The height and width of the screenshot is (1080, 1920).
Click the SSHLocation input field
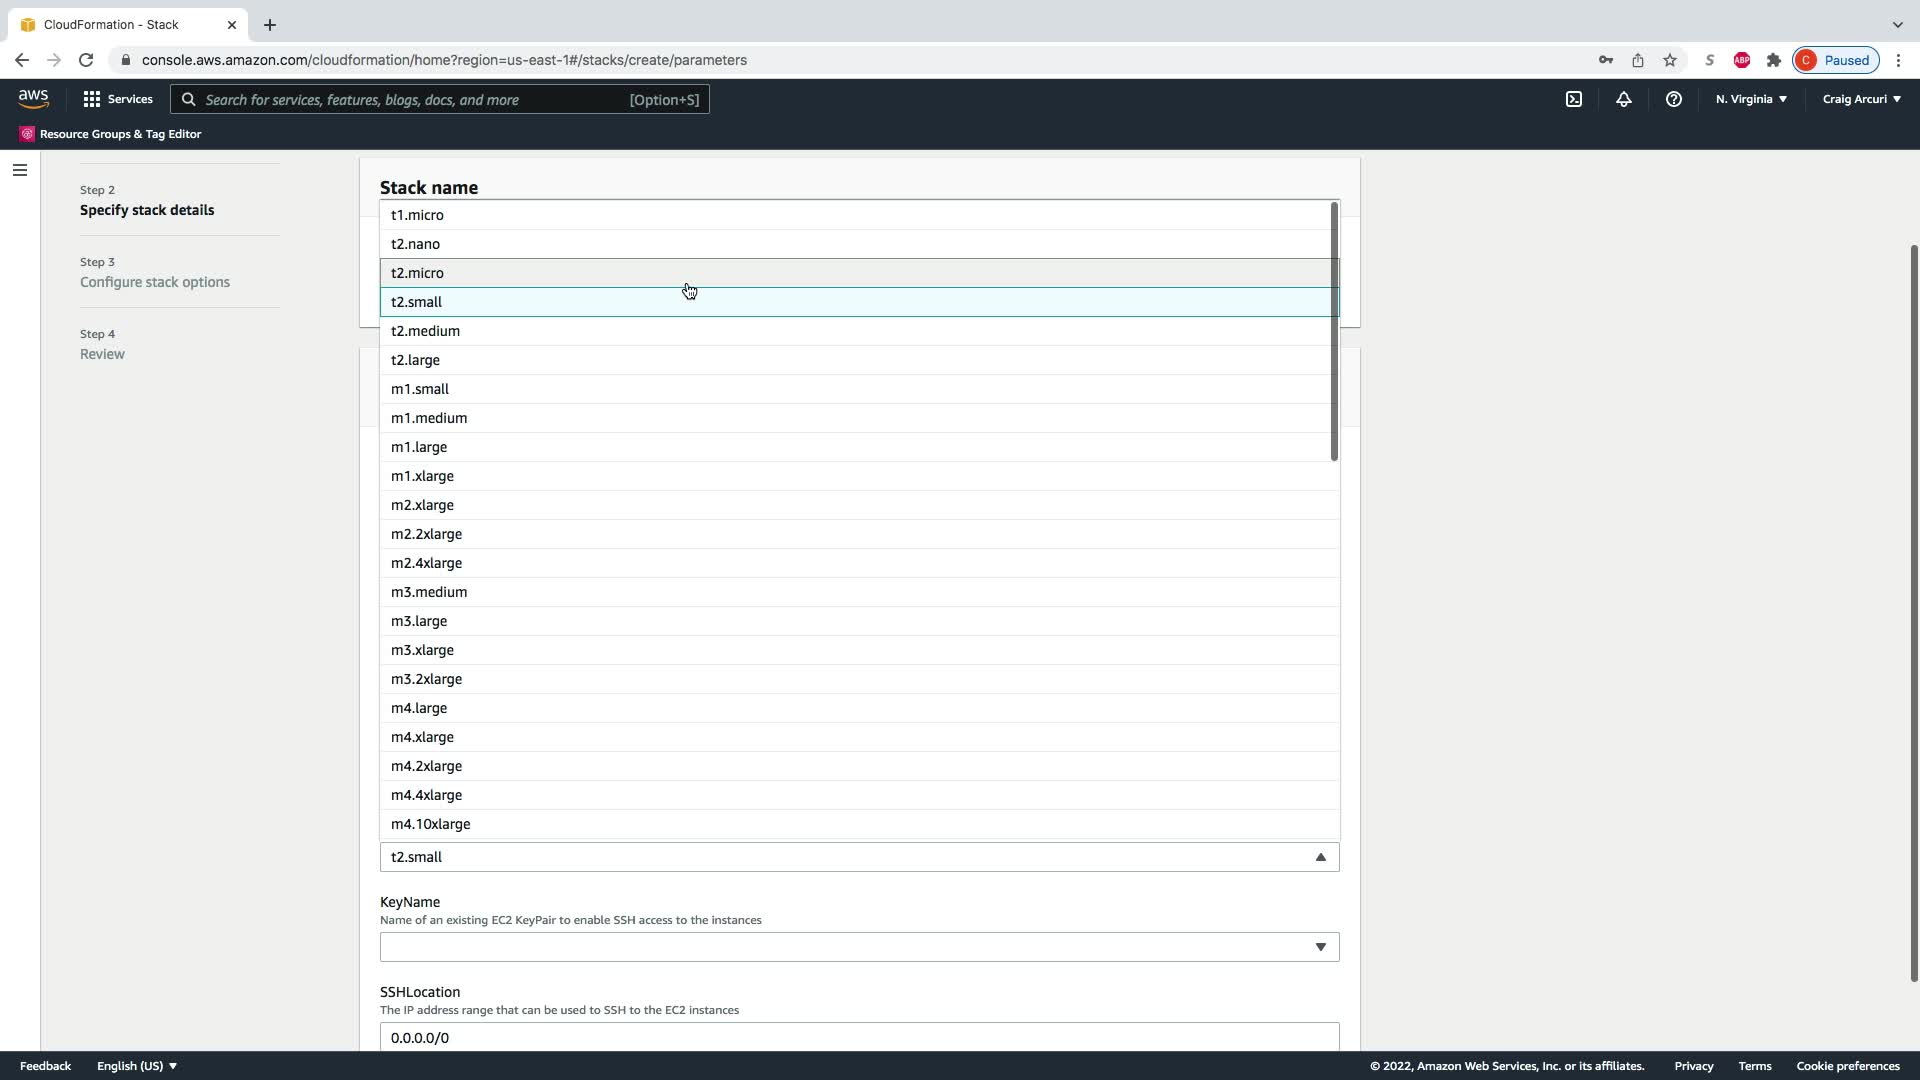pos(859,1037)
